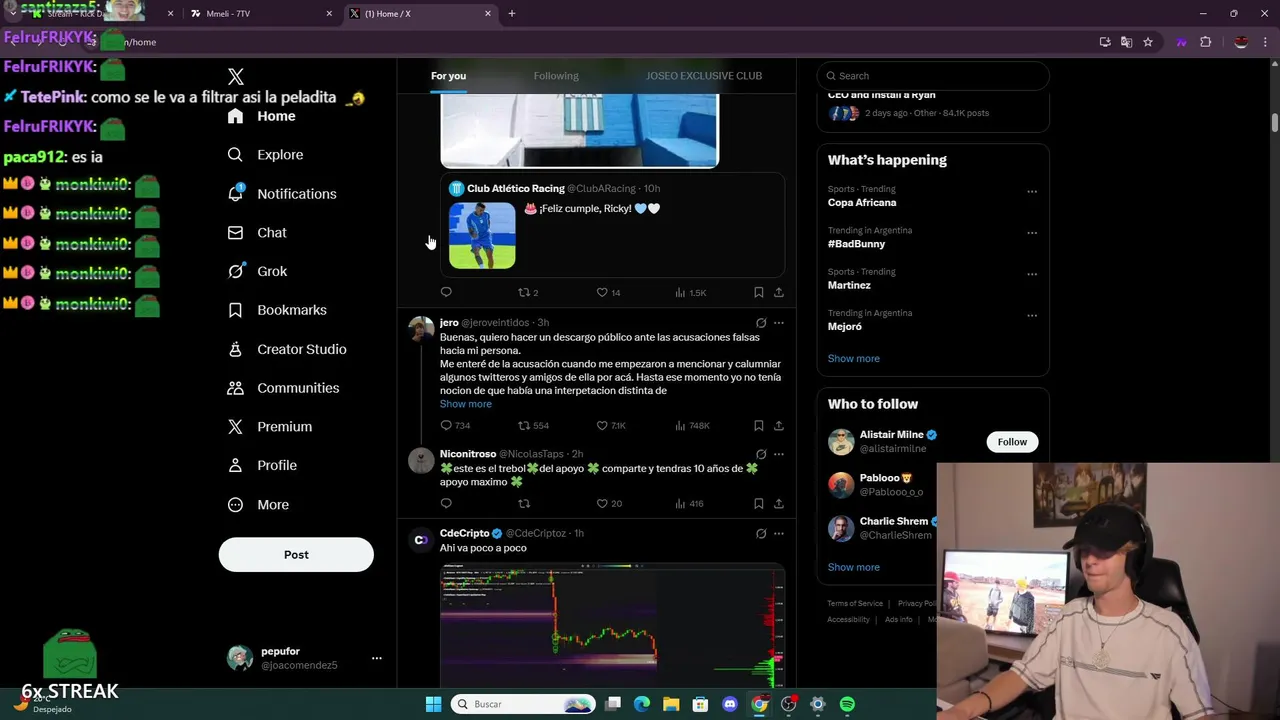Go to Home in sidebar
This screenshot has width=1280, height=720.
click(261, 116)
